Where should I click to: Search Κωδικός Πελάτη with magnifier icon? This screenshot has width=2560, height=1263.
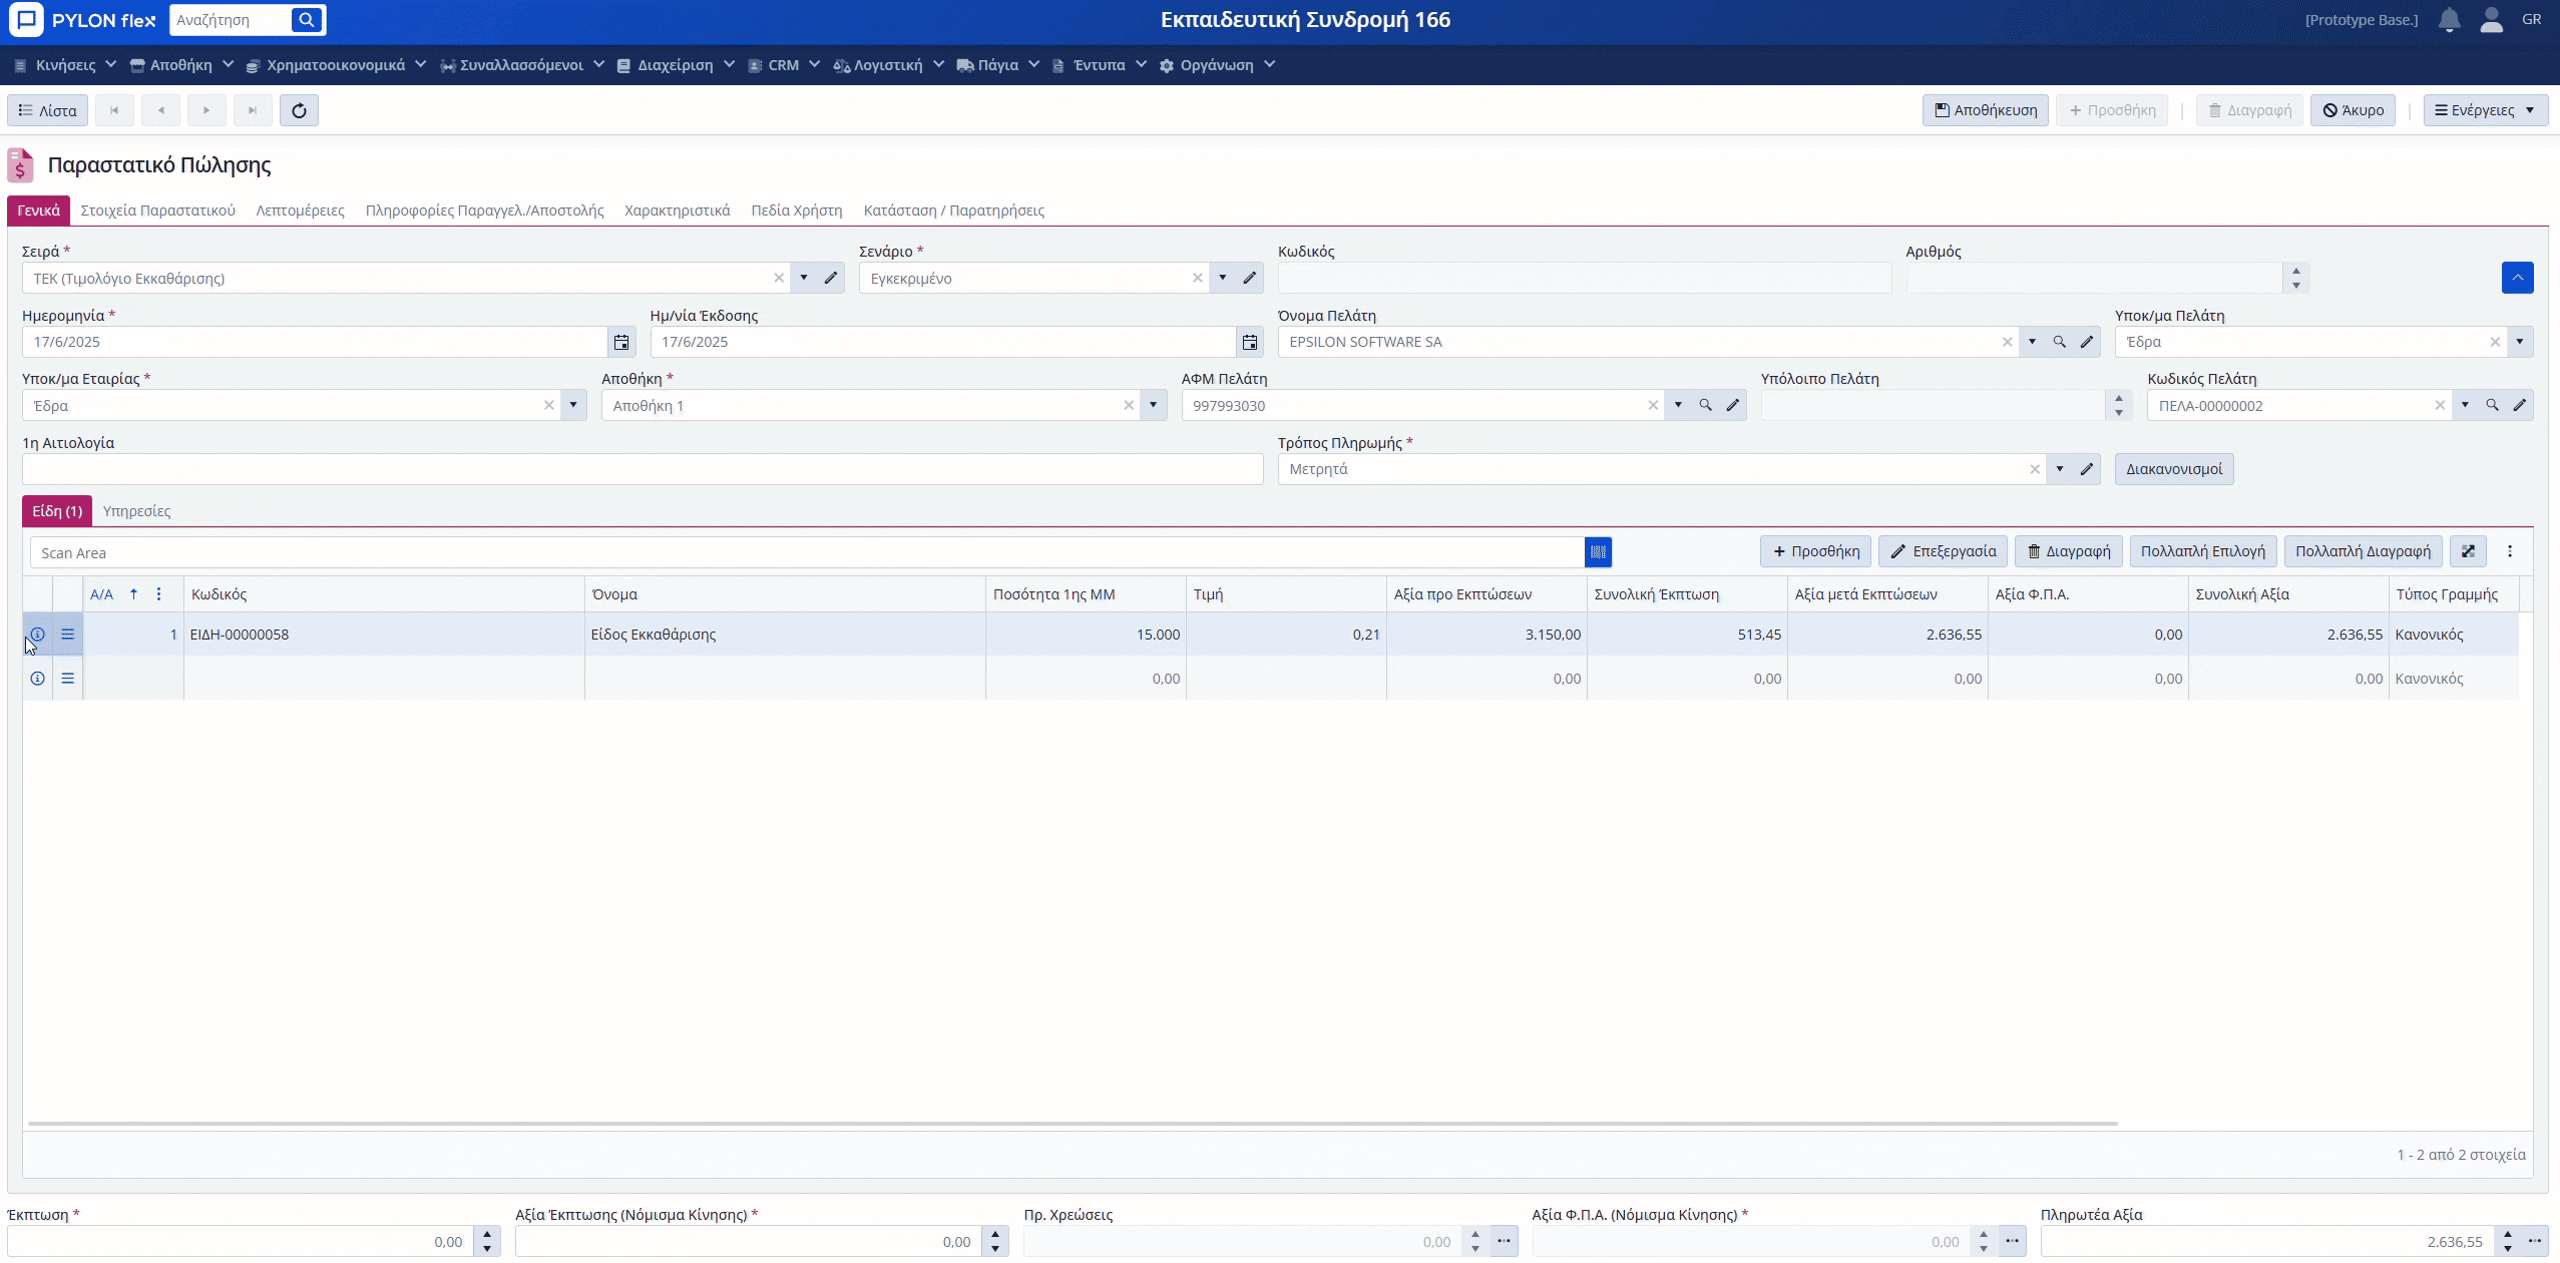2492,405
